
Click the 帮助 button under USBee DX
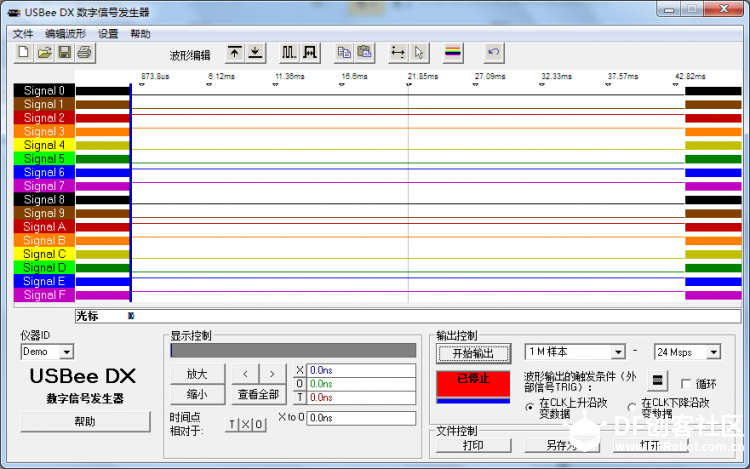tap(85, 421)
